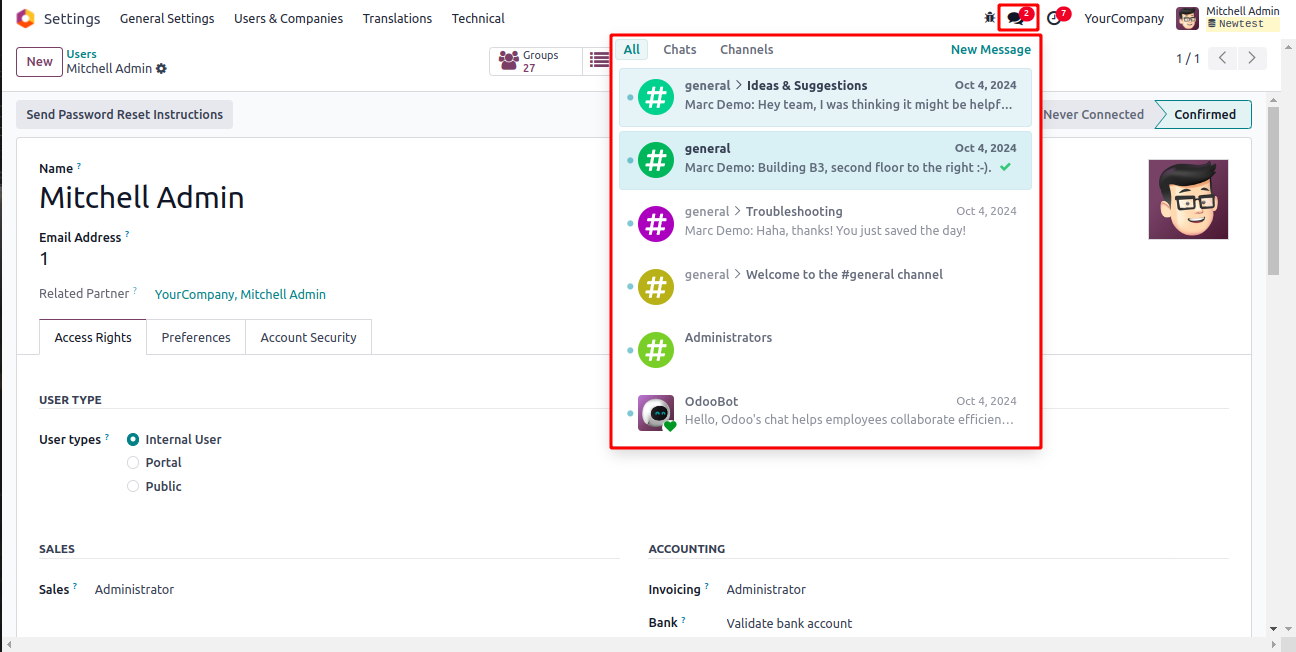
Task: Click the New Message link
Action: point(990,50)
